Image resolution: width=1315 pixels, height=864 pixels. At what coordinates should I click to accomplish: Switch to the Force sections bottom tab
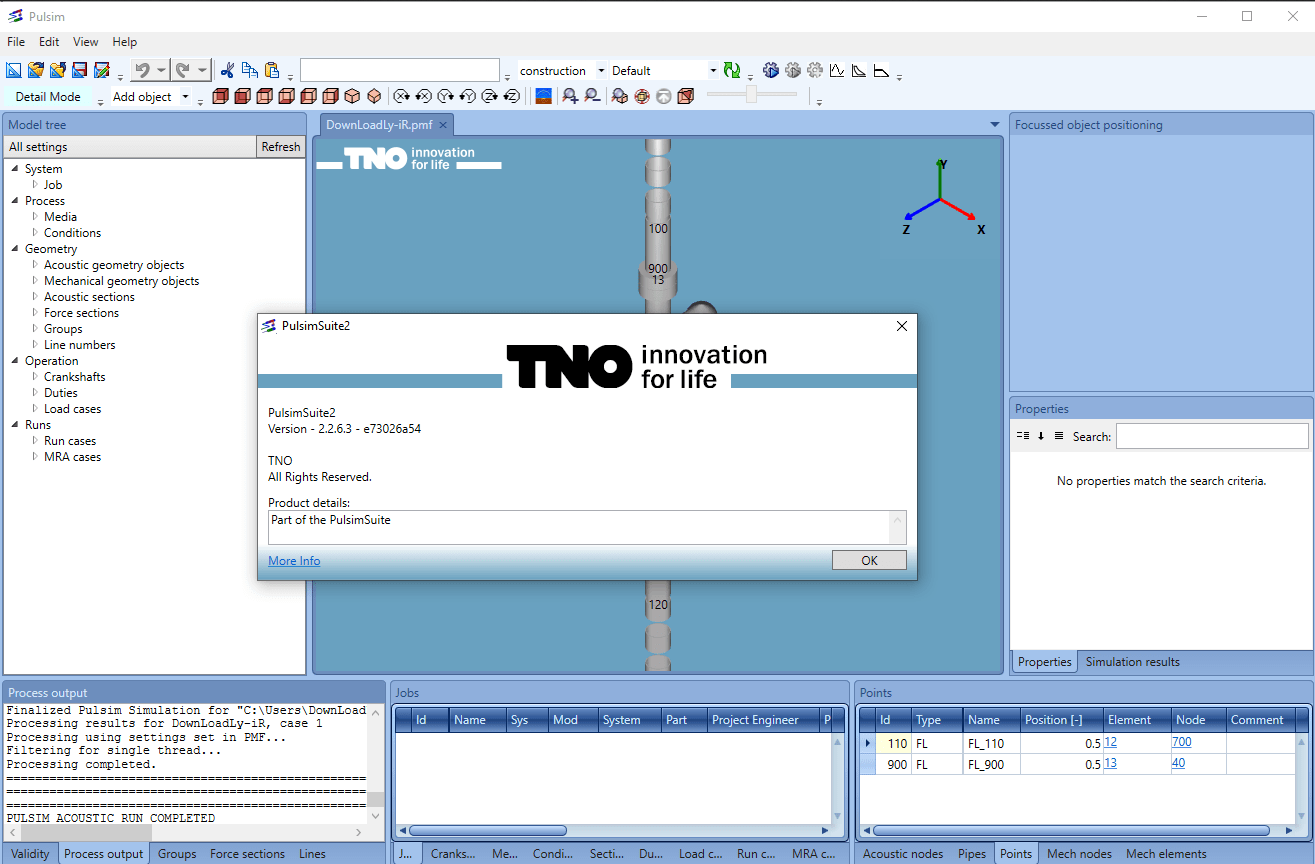coord(247,854)
